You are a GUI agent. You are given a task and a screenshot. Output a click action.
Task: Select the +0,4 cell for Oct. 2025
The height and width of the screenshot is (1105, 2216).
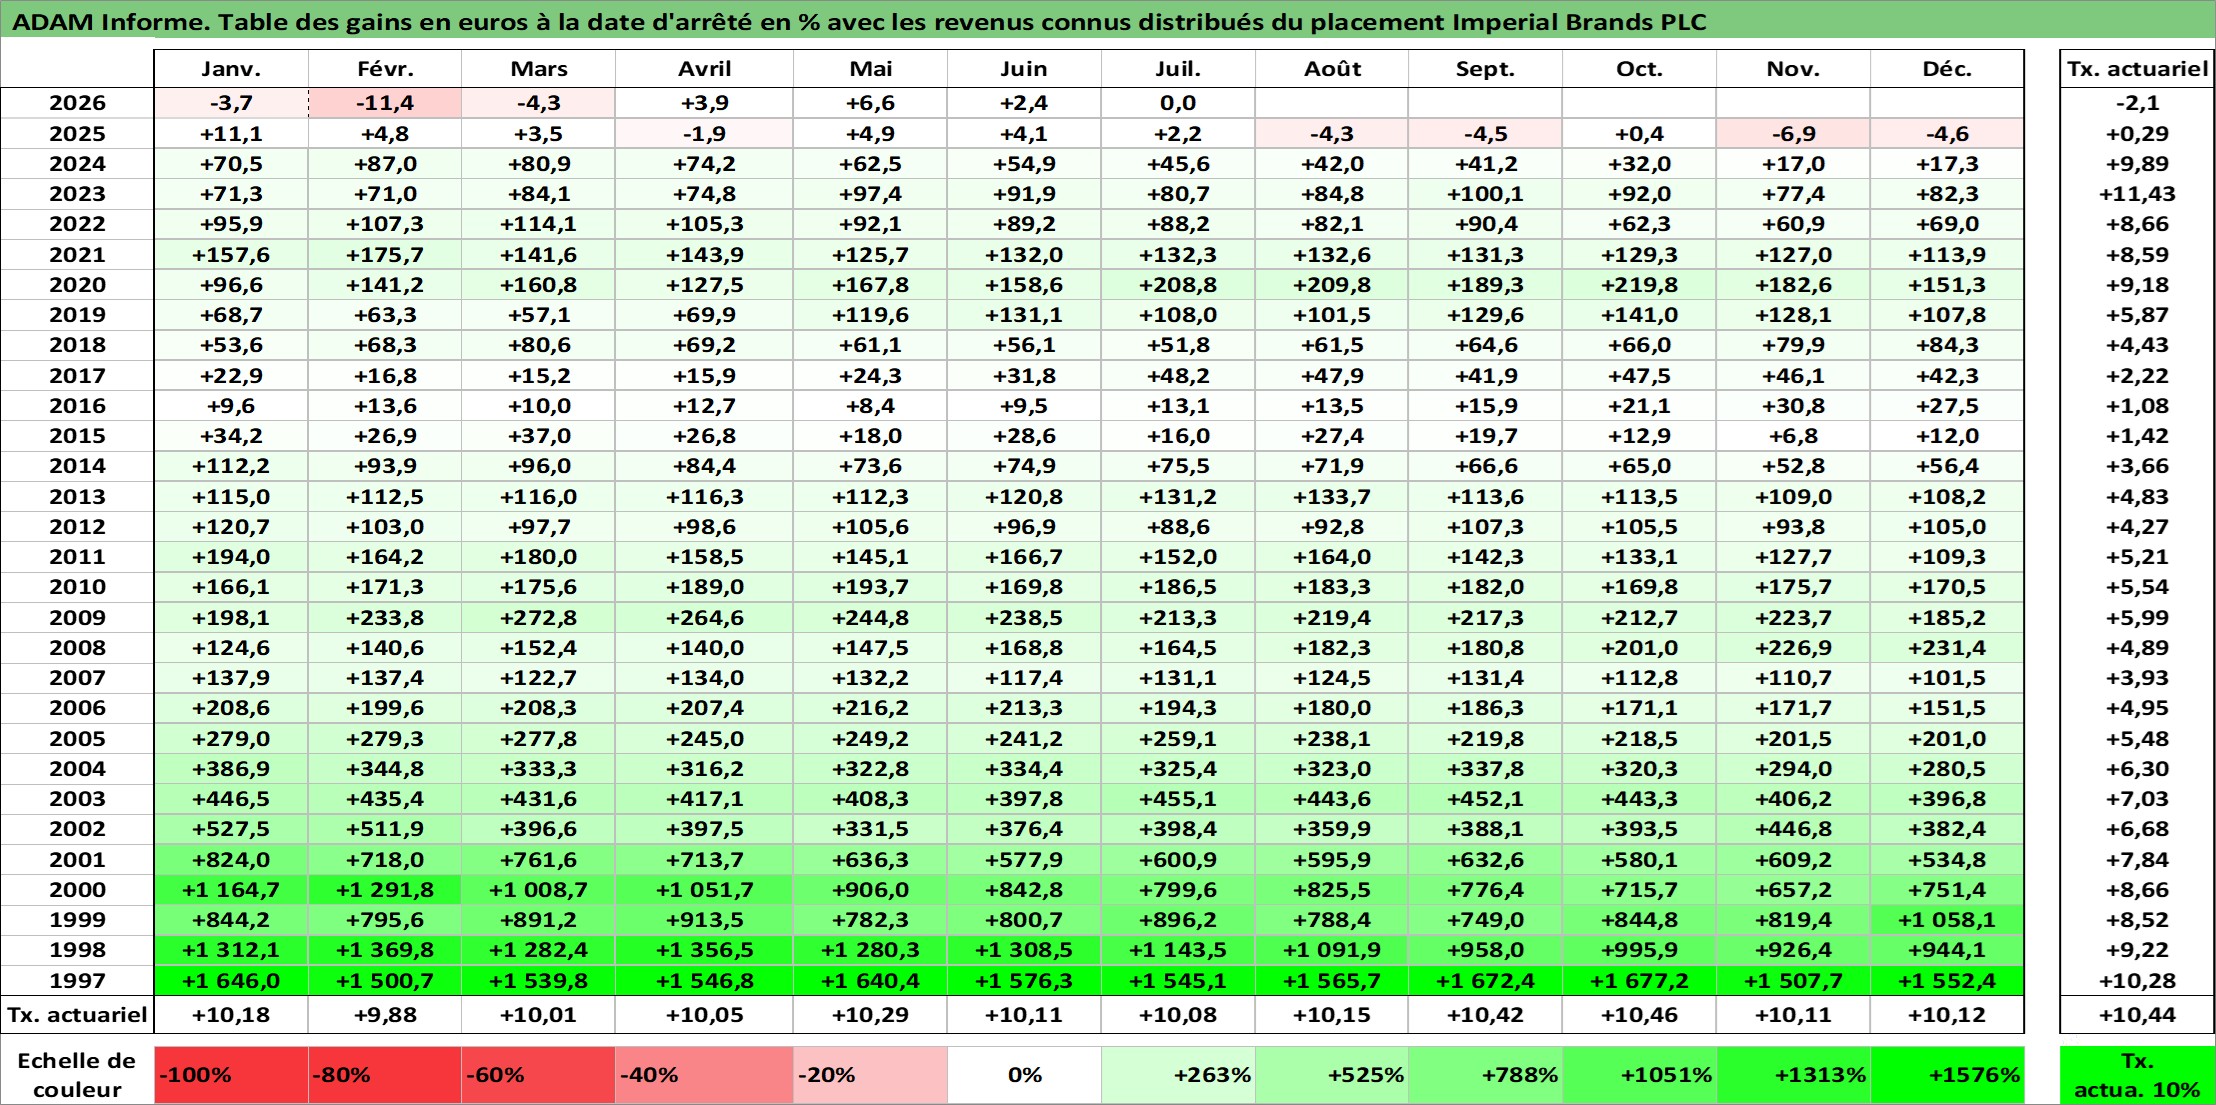(x=1639, y=134)
